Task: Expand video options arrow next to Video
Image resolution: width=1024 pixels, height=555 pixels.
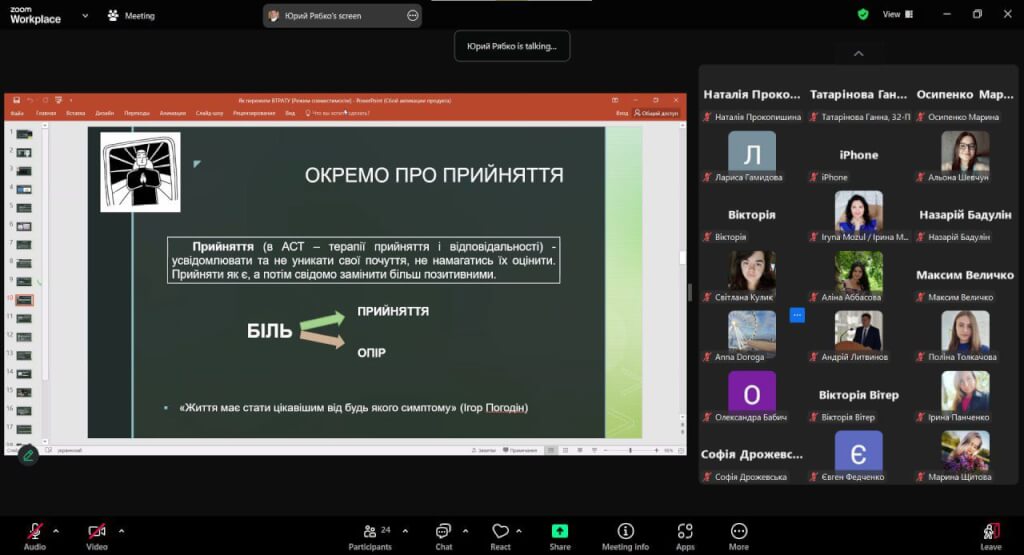Action: 121,530
